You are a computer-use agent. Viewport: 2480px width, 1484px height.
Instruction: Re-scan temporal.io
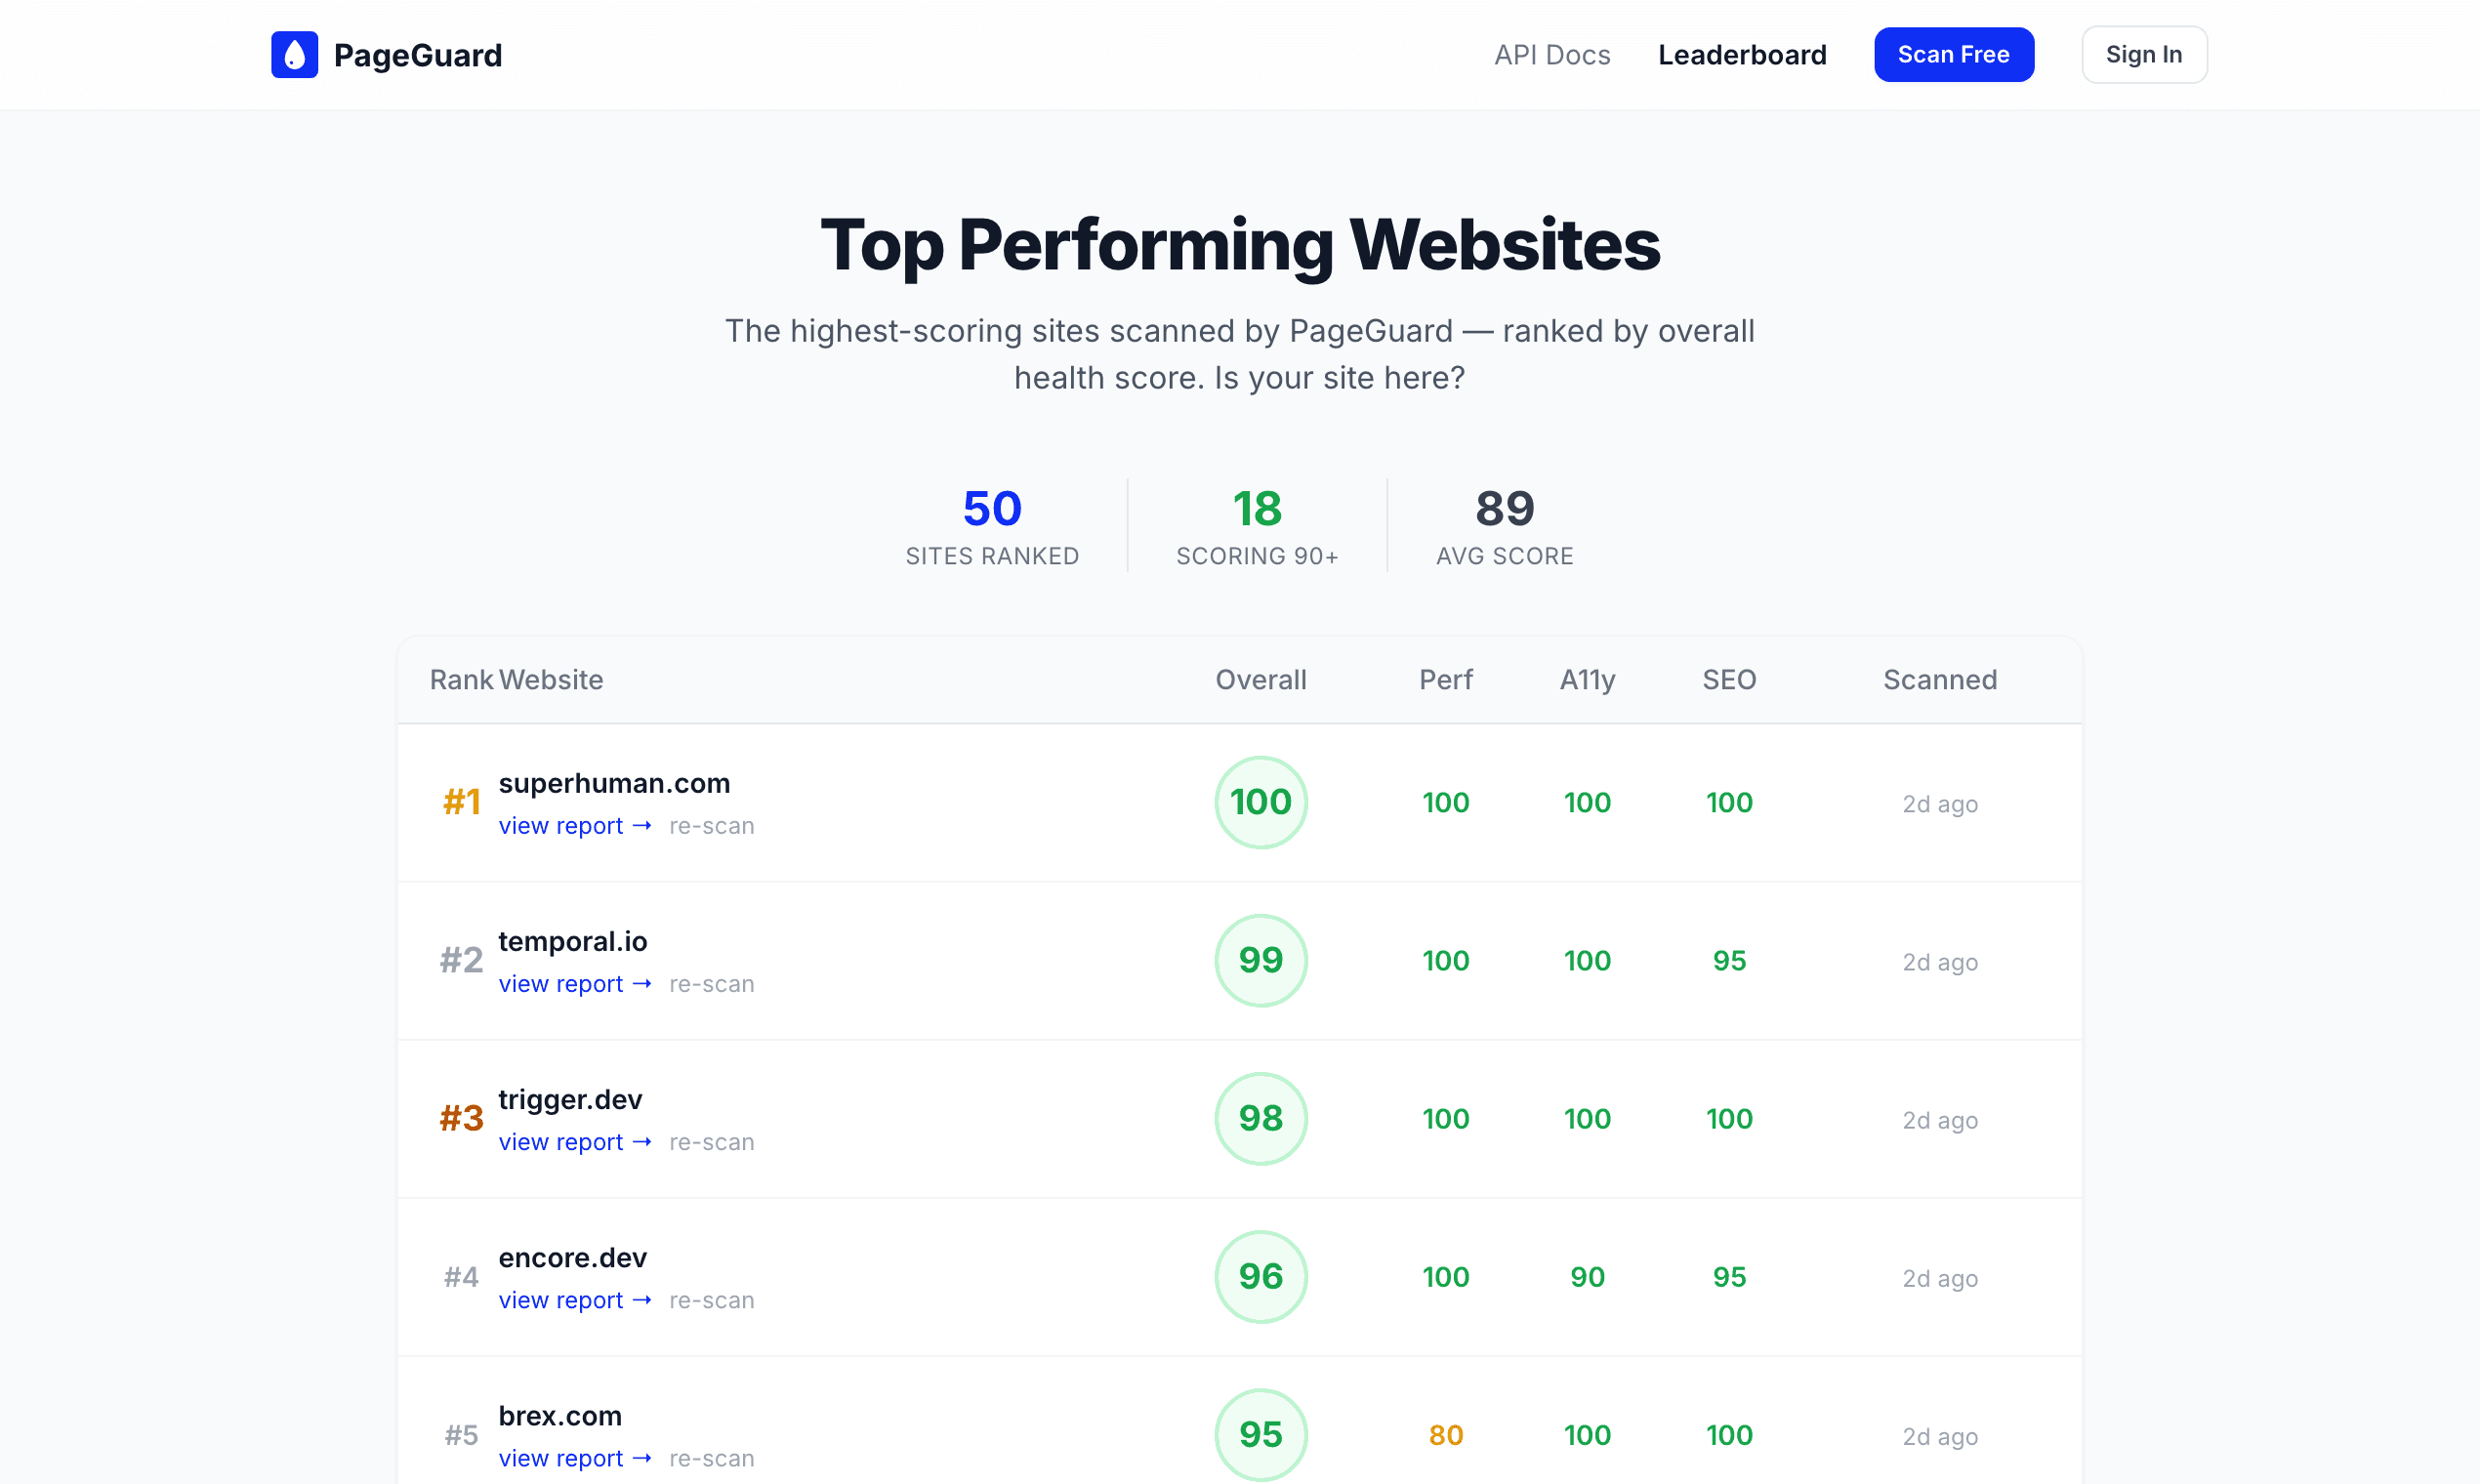coord(711,984)
